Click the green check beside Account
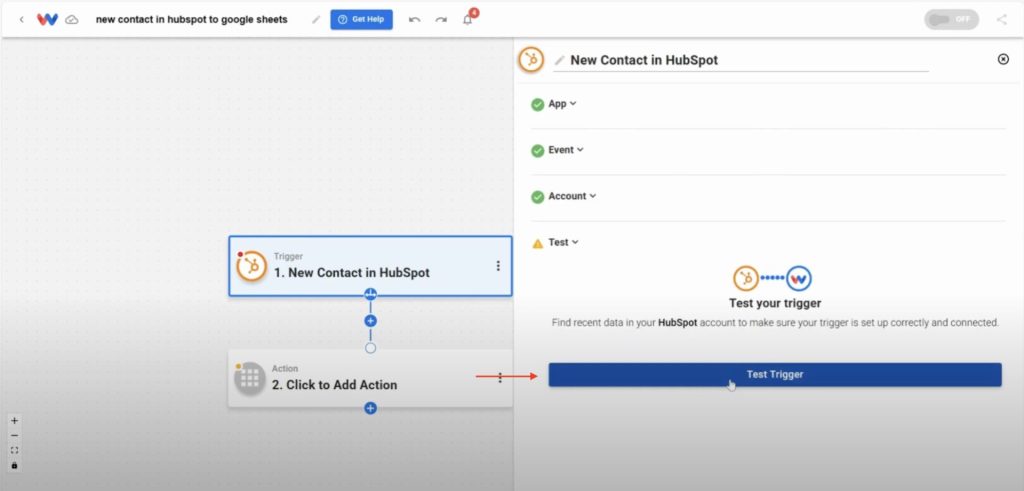 click(x=537, y=197)
